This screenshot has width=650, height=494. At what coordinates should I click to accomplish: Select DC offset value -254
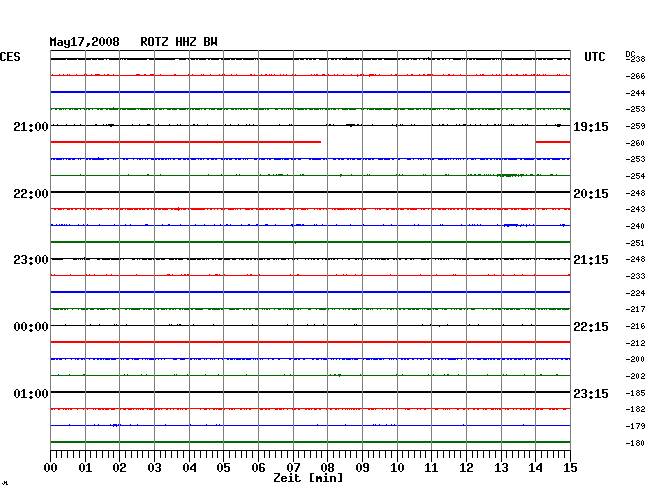(635, 177)
